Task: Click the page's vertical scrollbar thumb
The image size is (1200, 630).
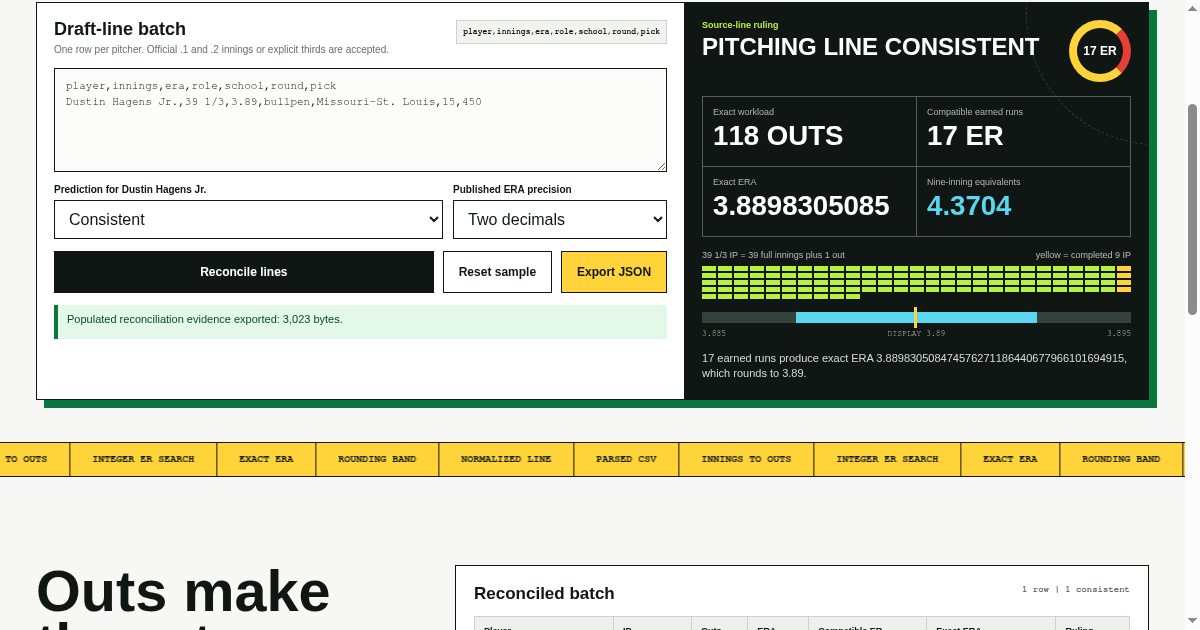Action: coord(1192,209)
